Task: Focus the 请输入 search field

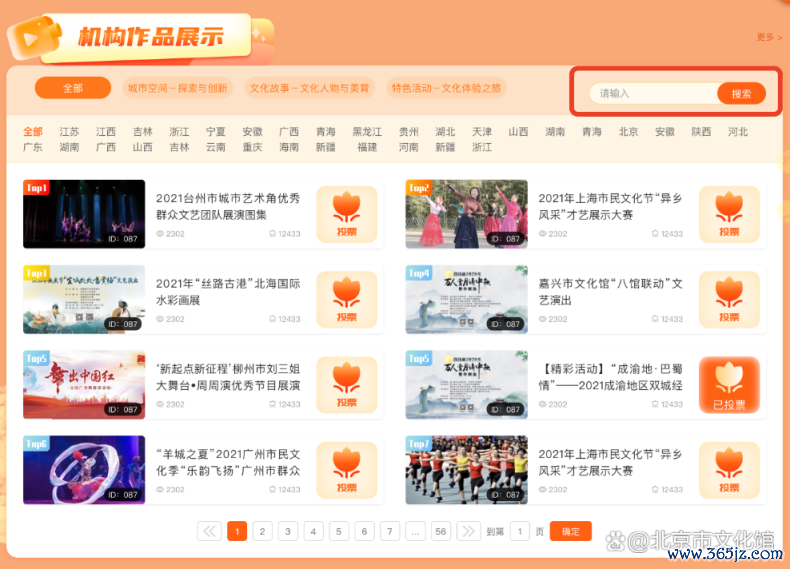Action: click(653, 94)
